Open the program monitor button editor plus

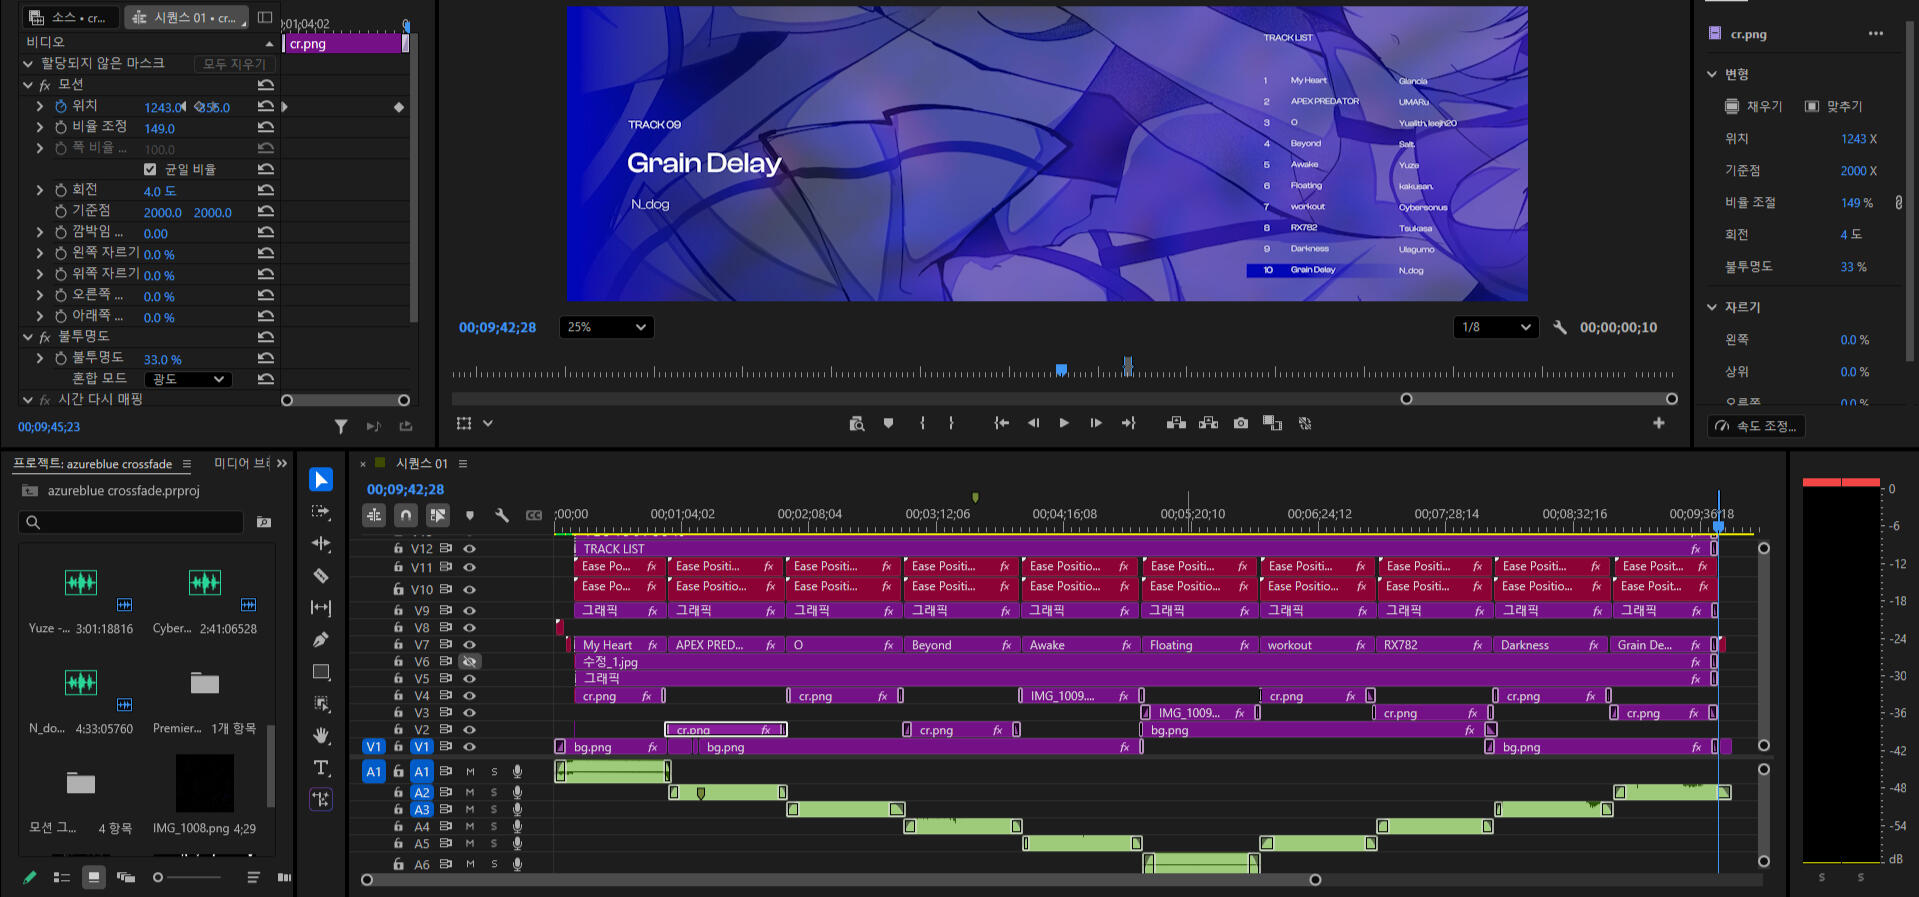(x=1659, y=423)
